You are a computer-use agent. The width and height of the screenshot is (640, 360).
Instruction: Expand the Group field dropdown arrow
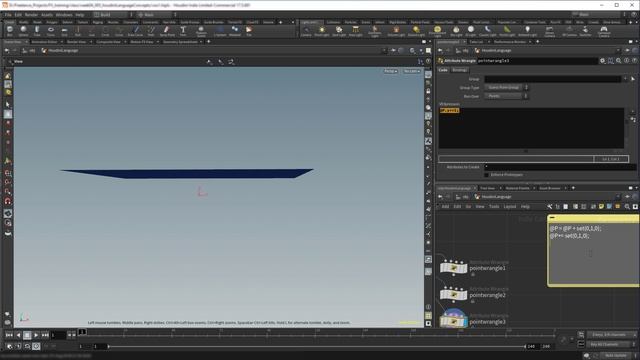tap(625, 79)
